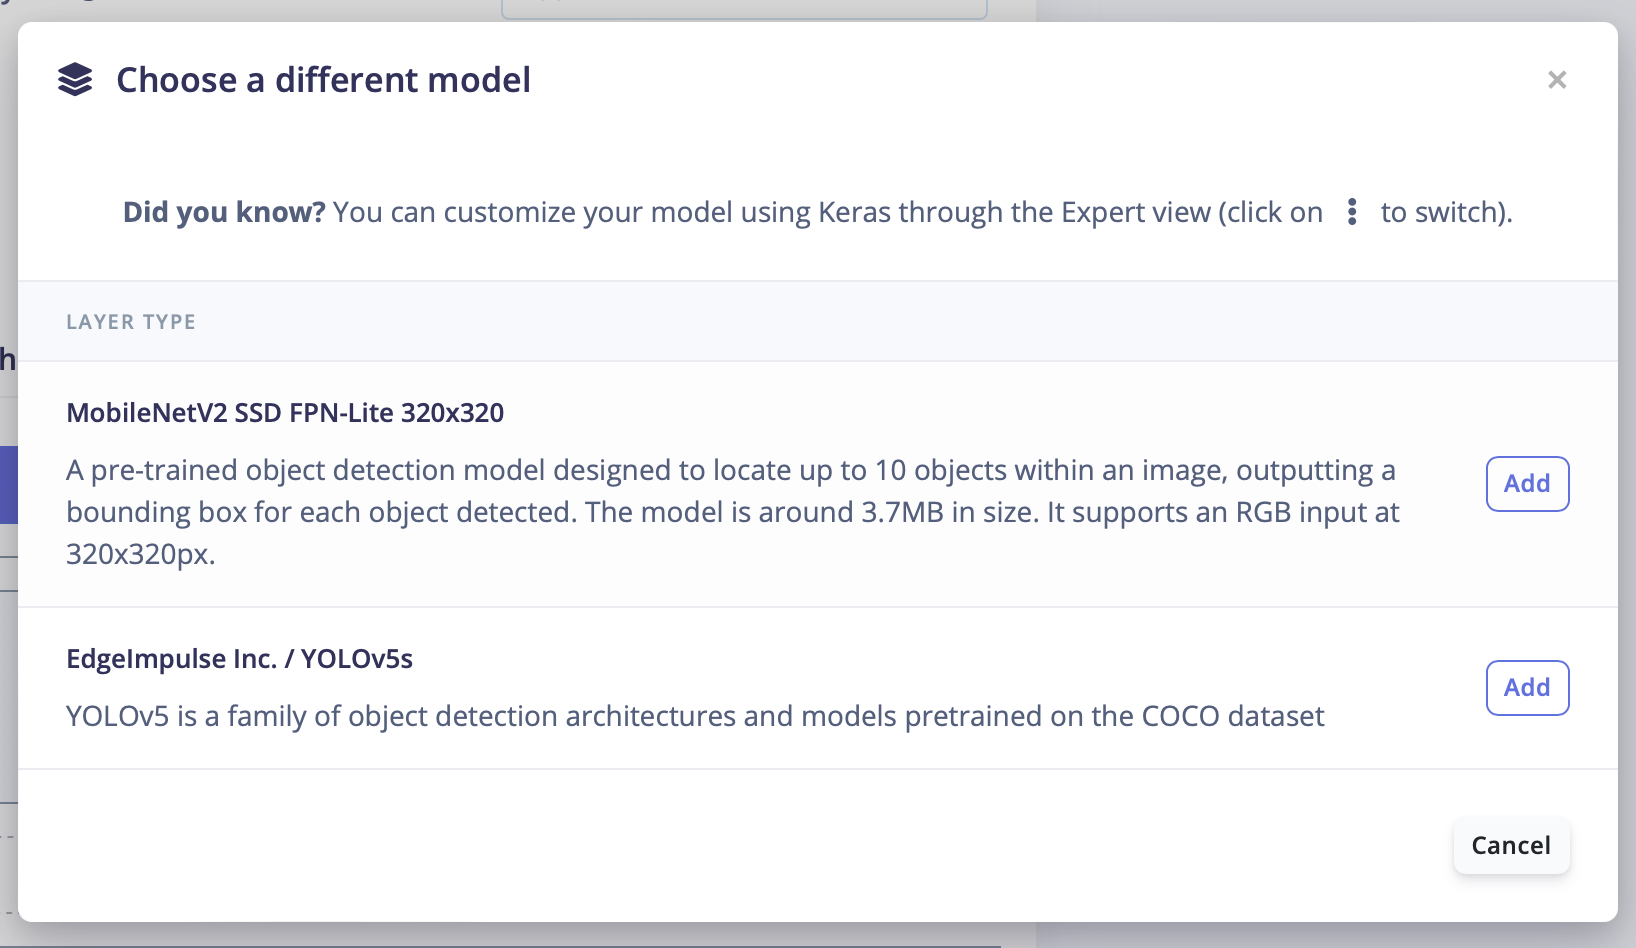Click the 'Choose a different model' heading
The image size is (1636, 948).
click(x=323, y=80)
